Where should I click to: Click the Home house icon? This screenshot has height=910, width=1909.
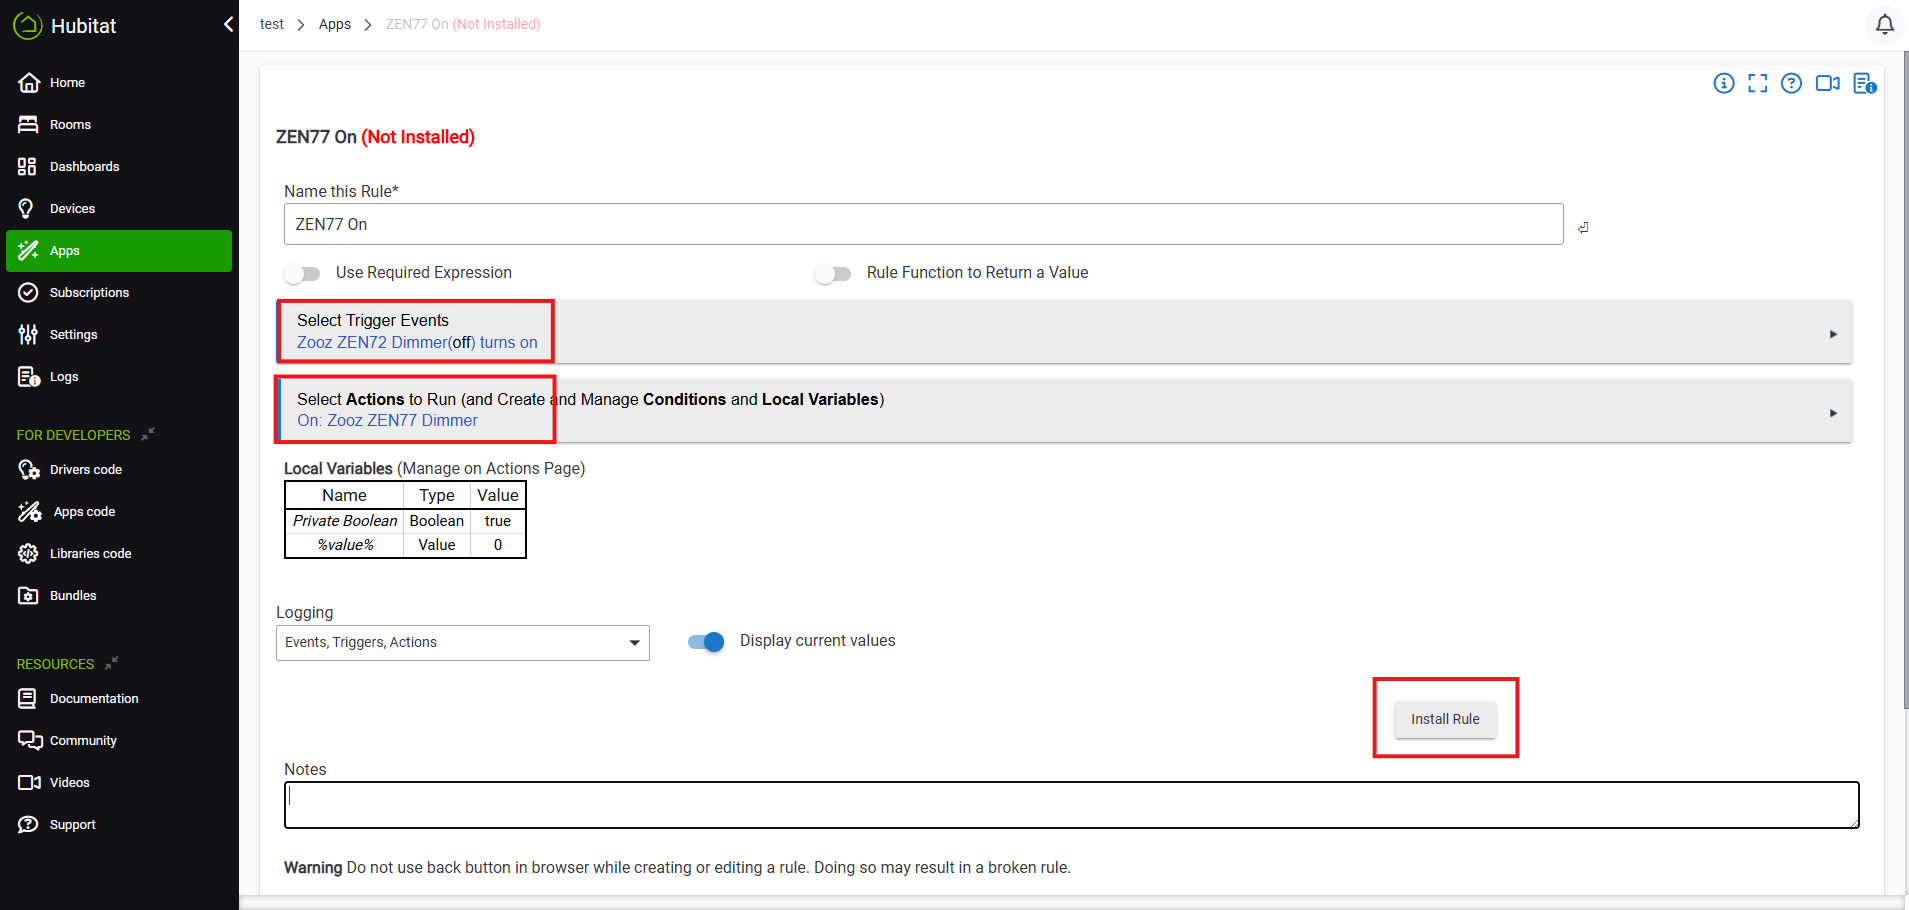pos(29,83)
